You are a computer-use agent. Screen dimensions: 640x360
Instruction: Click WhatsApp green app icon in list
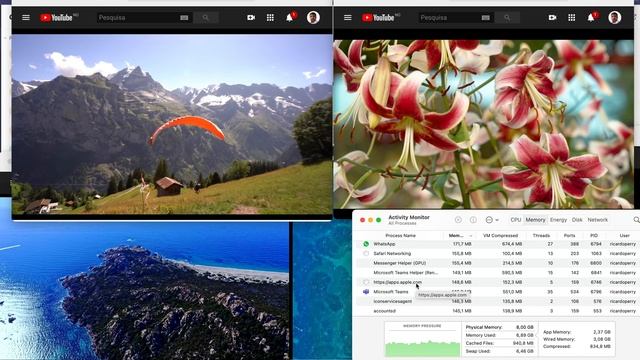pos(366,244)
